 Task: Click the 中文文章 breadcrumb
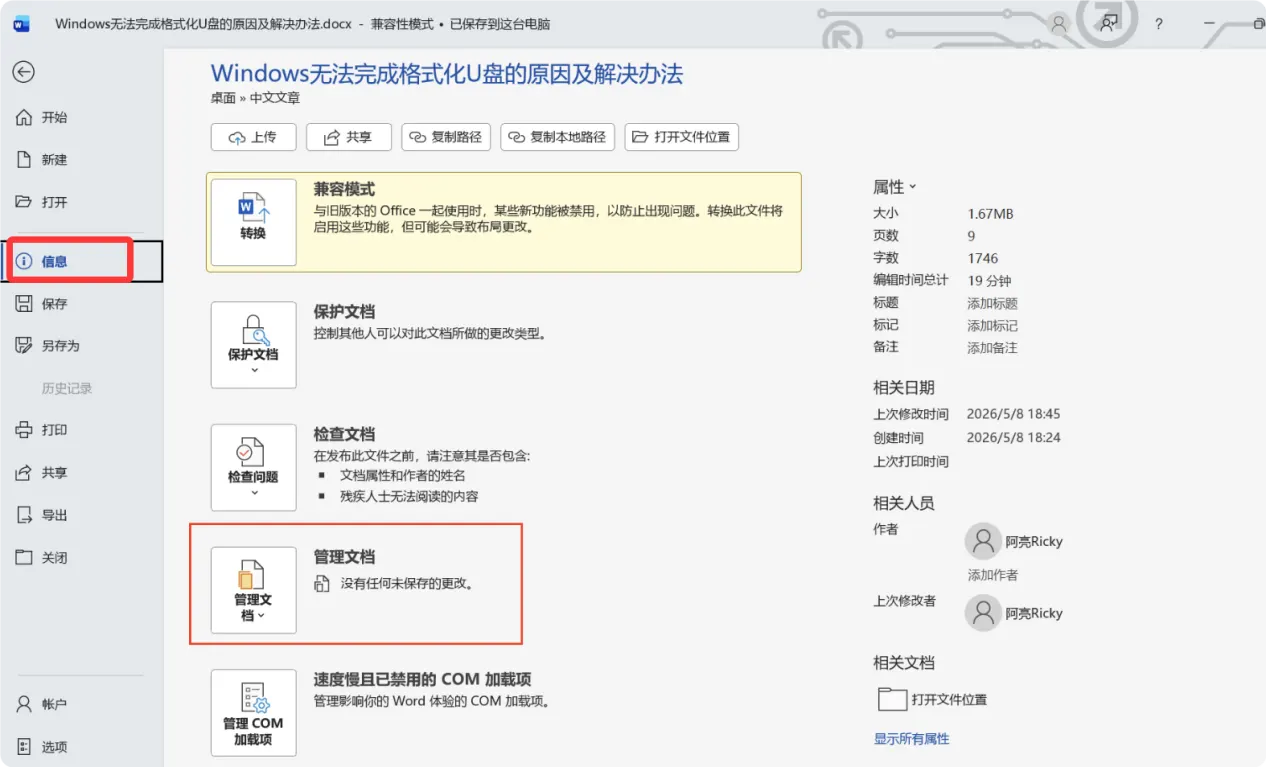275,98
